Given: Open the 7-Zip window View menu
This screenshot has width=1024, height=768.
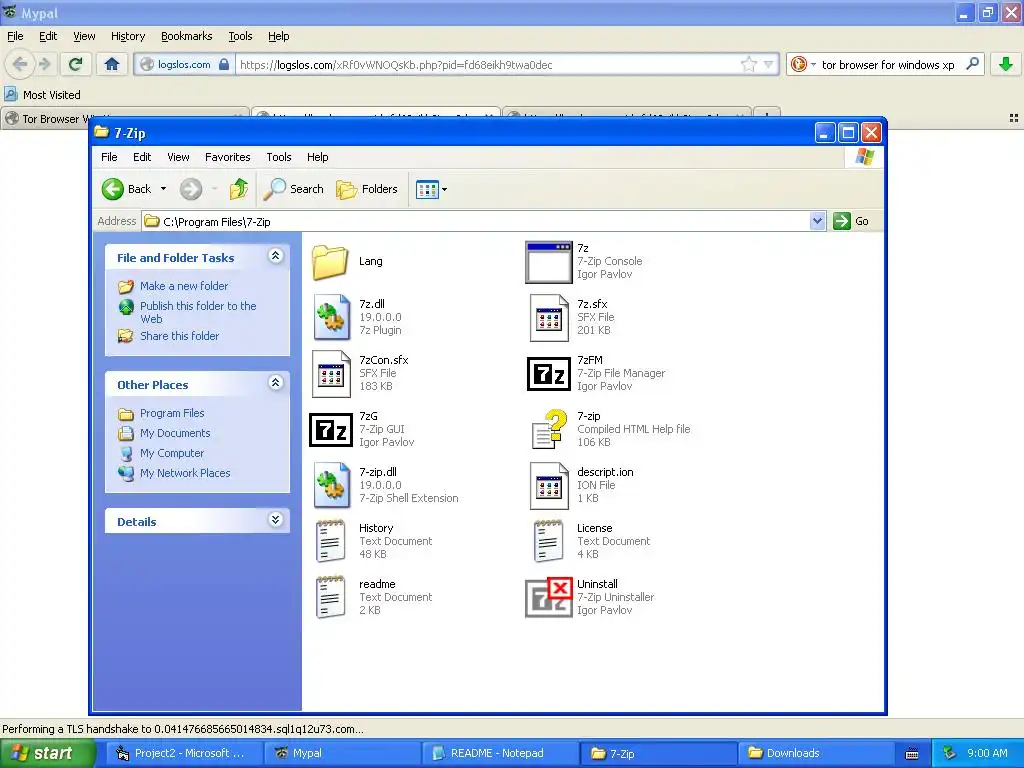Looking at the screenshot, I should (x=178, y=157).
